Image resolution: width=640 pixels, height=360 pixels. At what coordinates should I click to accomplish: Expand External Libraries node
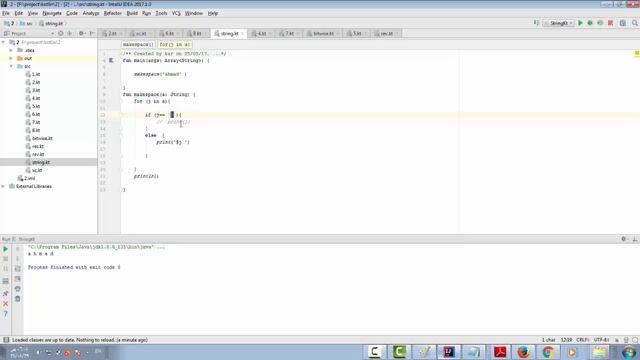pos(4,186)
